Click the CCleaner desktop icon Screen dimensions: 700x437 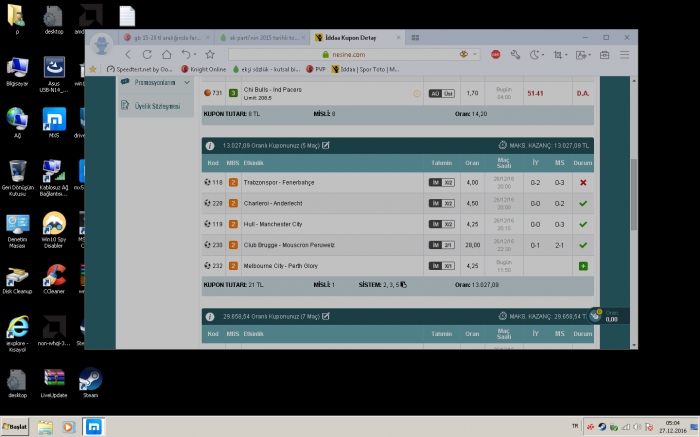(x=54, y=279)
